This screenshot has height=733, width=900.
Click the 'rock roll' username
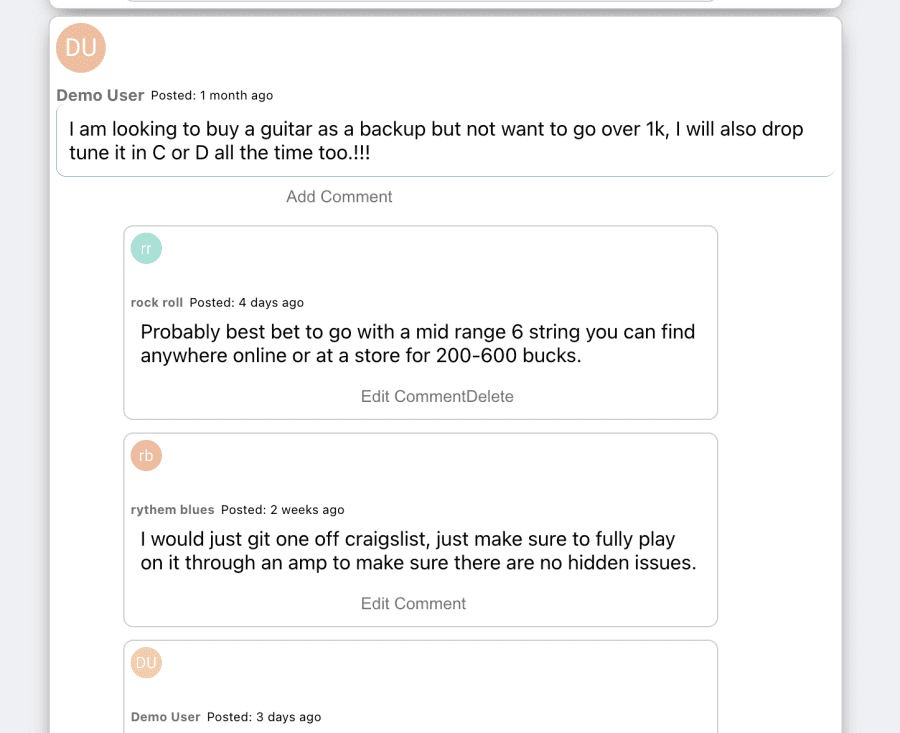(x=157, y=302)
